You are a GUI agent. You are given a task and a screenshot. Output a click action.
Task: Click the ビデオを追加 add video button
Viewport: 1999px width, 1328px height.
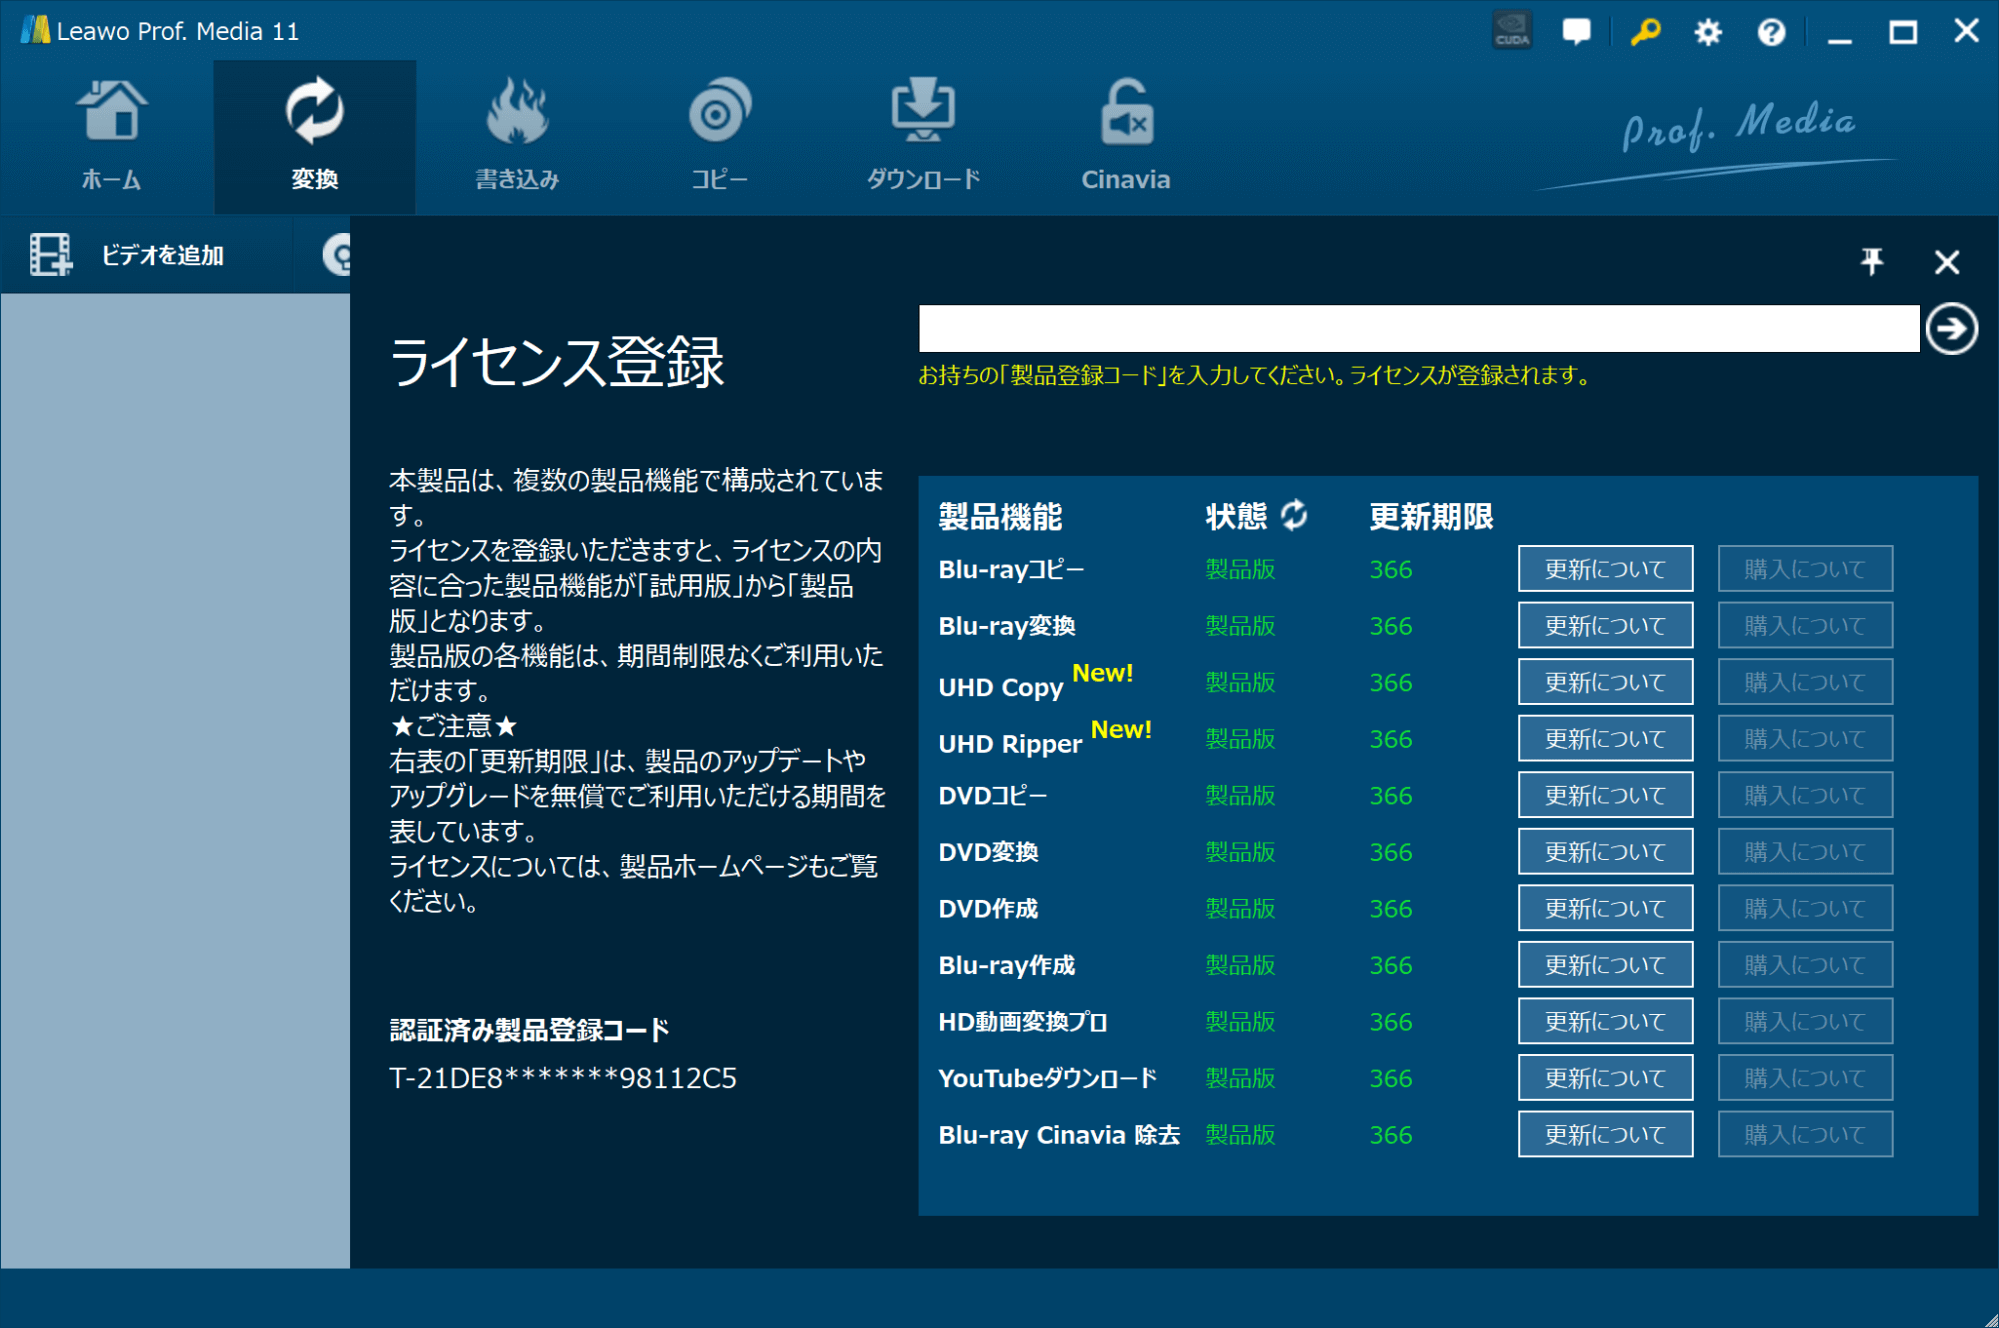(146, 255)
